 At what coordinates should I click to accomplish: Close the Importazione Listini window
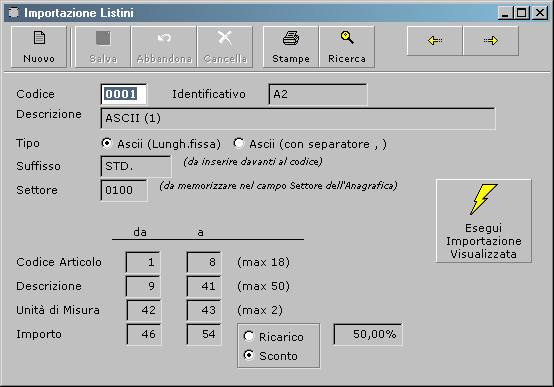pyautogui.click(x=540, y=13)
